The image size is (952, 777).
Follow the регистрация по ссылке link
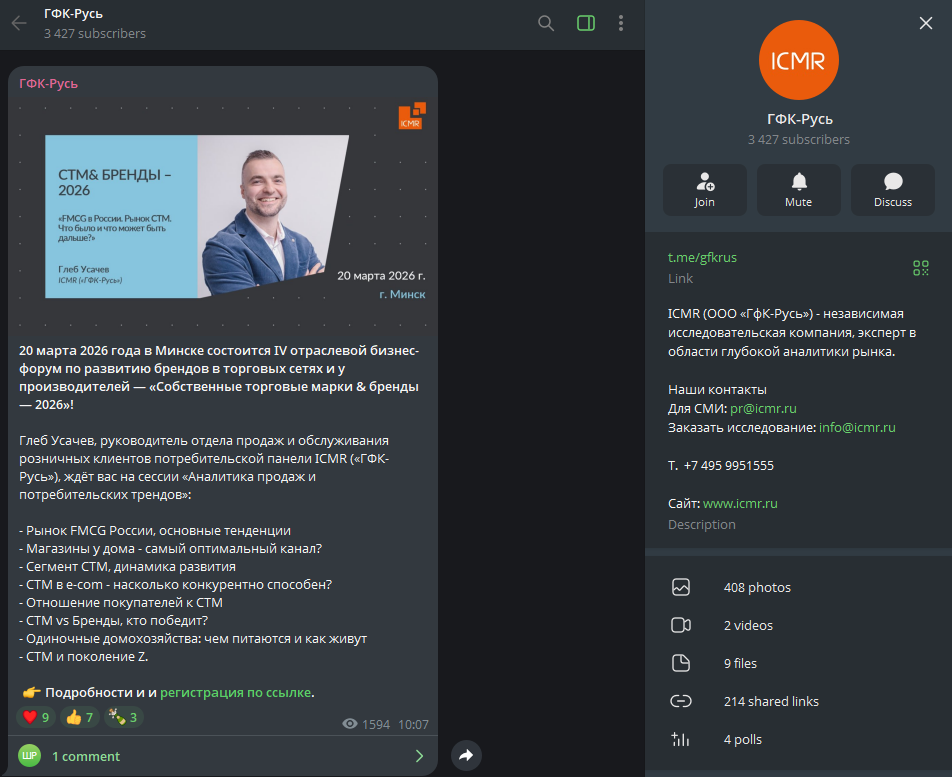point(236,693)
